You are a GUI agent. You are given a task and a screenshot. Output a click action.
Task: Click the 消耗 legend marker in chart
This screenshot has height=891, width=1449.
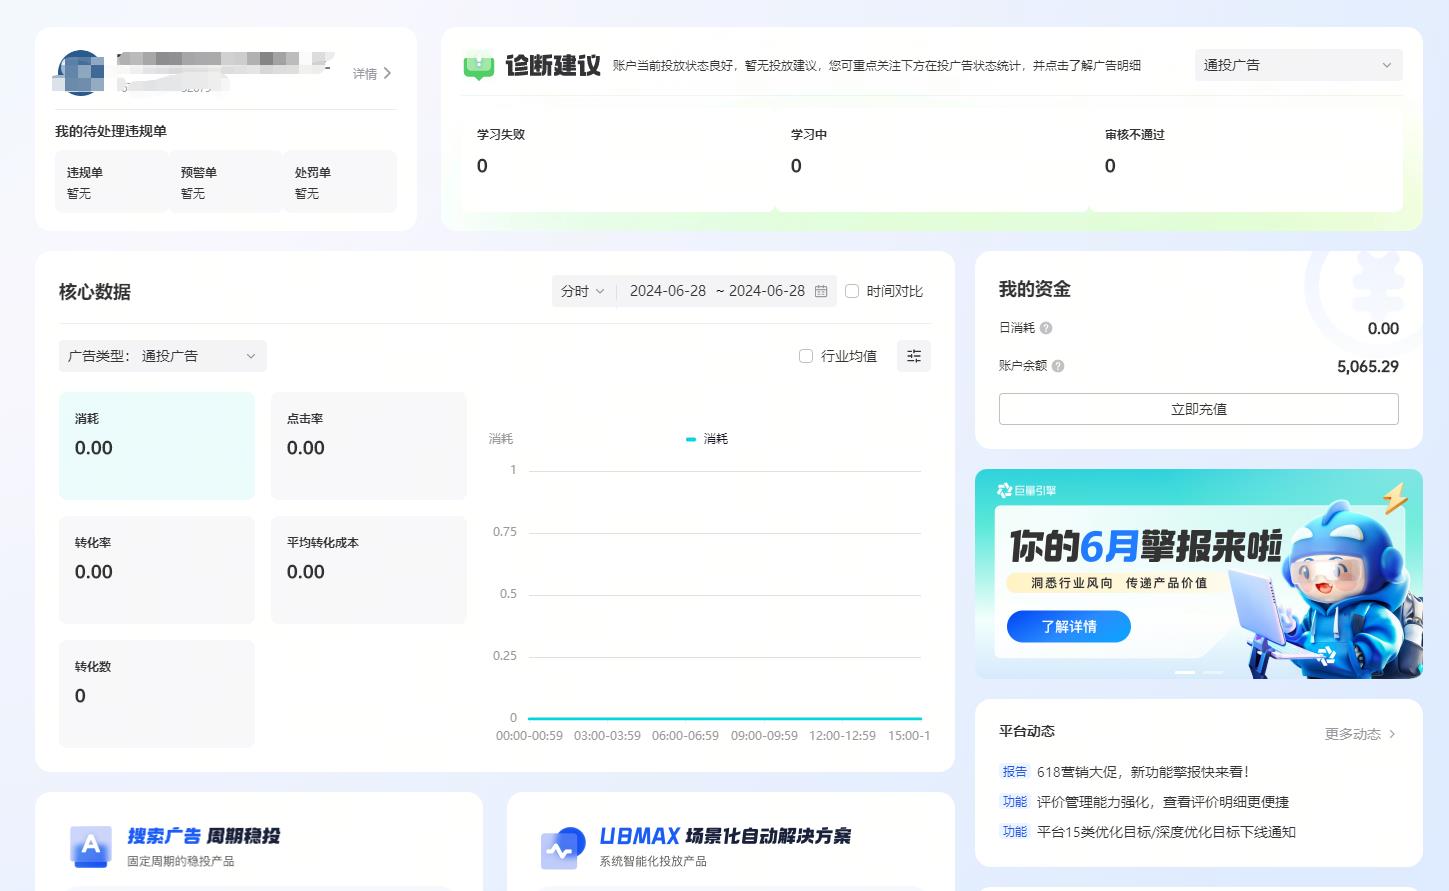point(691,439)
